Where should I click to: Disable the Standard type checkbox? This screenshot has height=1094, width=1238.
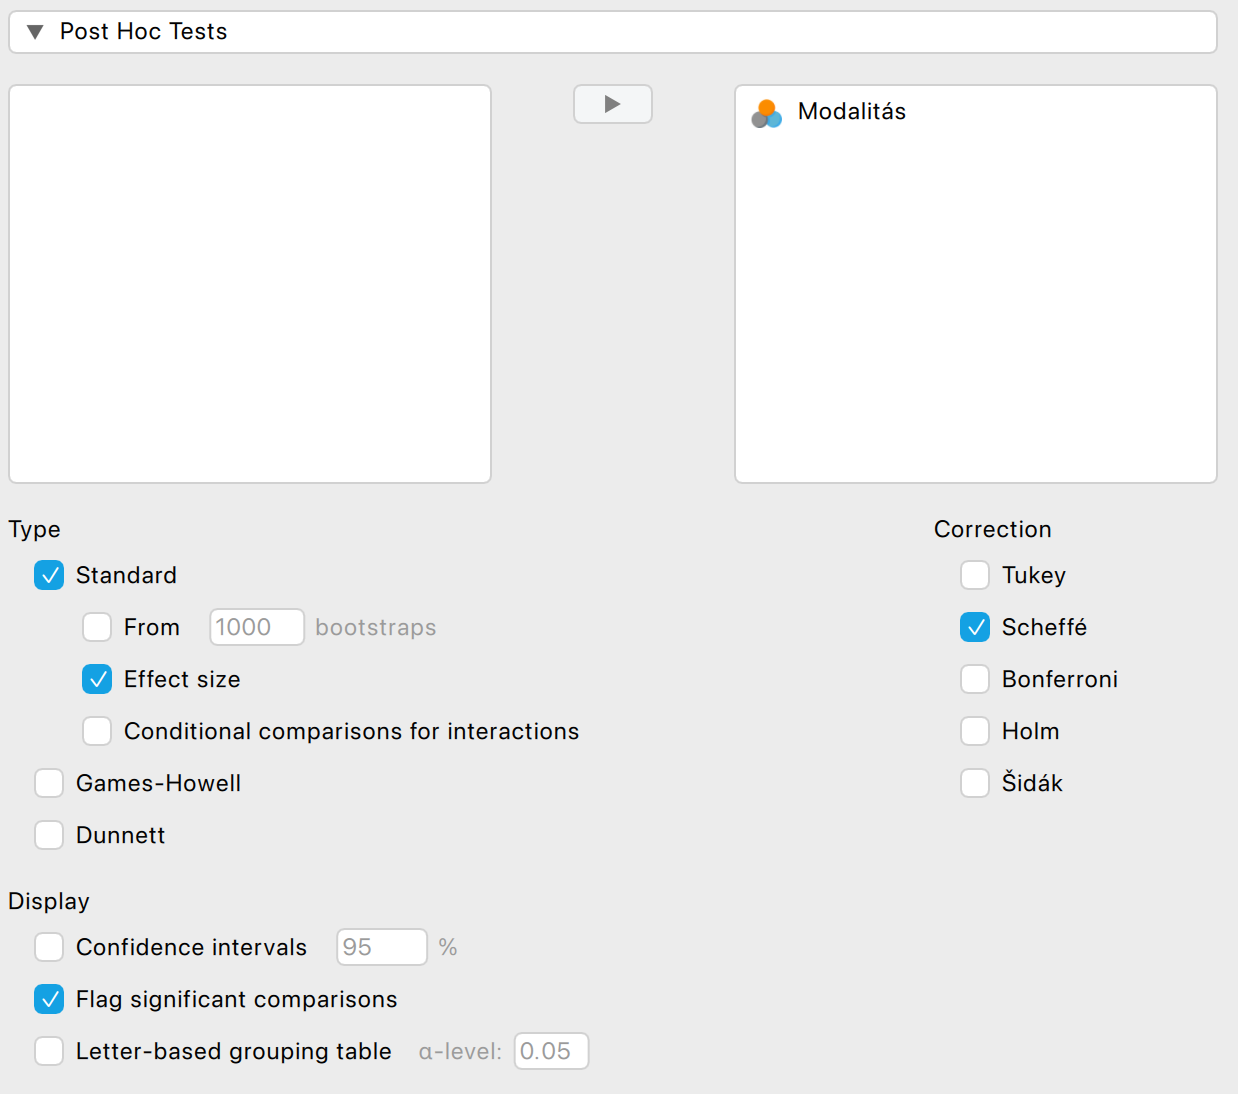[49, 575]
